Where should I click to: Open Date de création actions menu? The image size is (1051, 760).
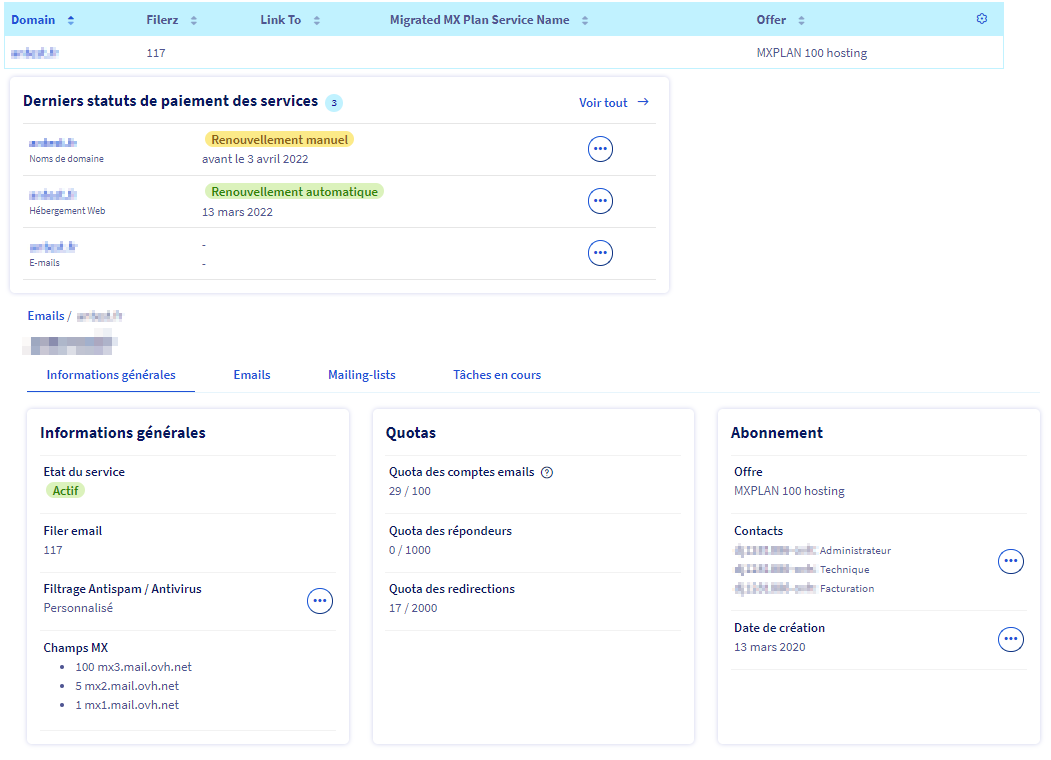1011,639
